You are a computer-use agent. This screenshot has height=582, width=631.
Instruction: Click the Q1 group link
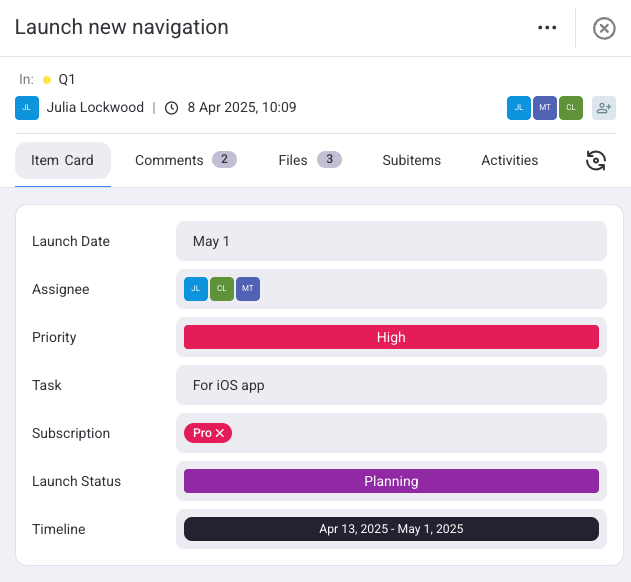point(67,79)
